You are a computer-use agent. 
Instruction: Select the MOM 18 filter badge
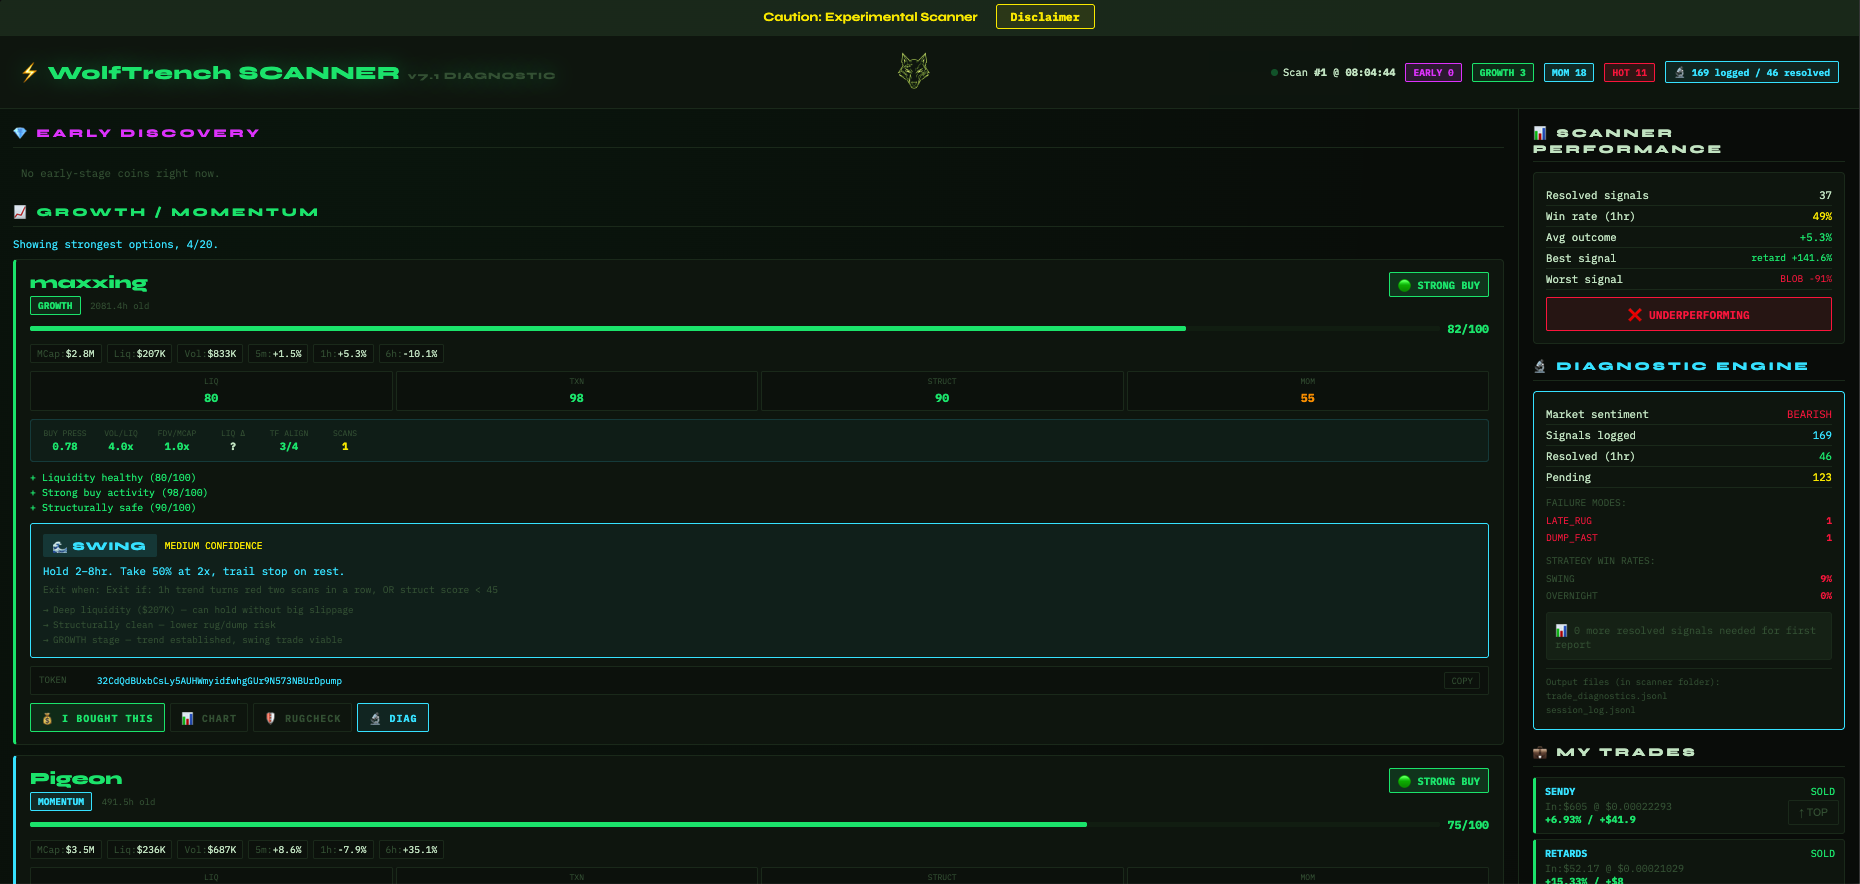pos(1568,73)
